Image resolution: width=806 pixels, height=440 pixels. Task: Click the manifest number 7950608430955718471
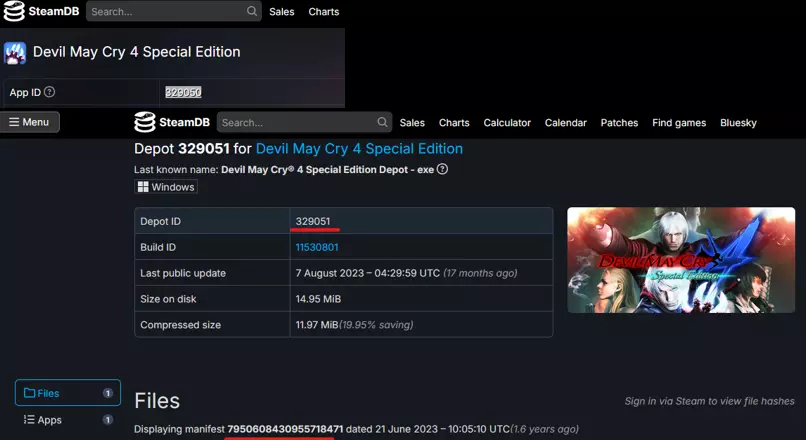point(285,429)
